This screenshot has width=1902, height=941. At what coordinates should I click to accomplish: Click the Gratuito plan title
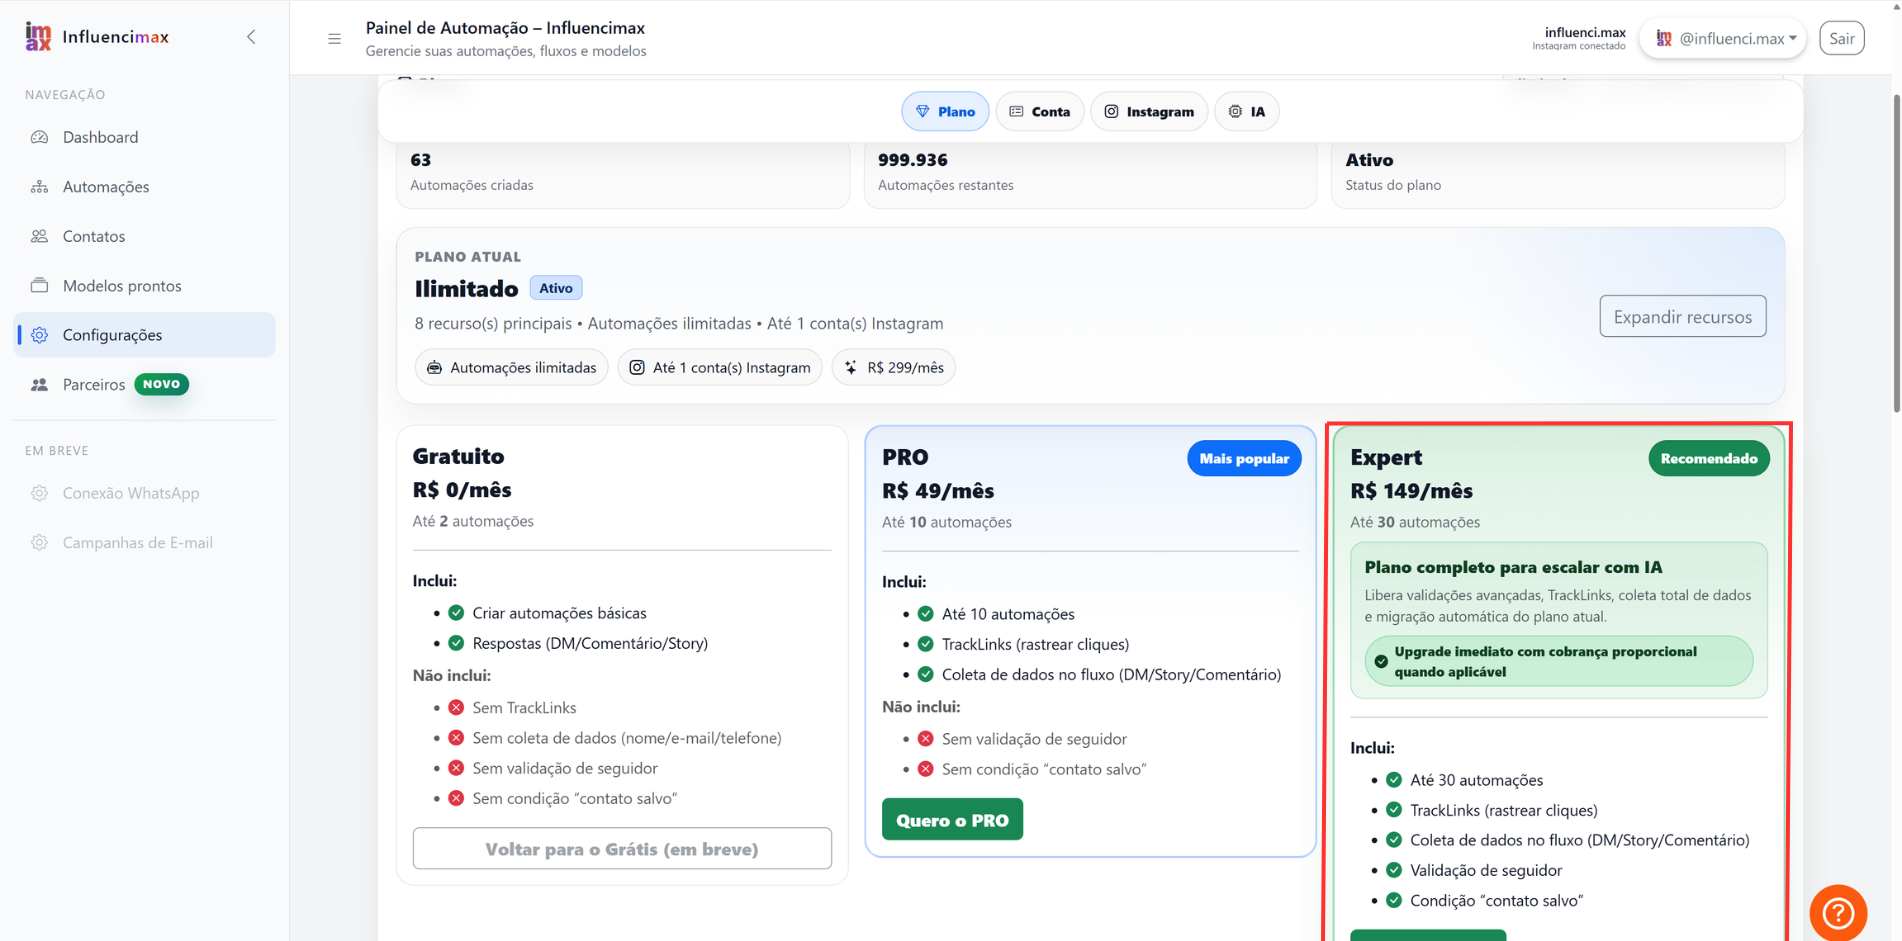(458, 456)
